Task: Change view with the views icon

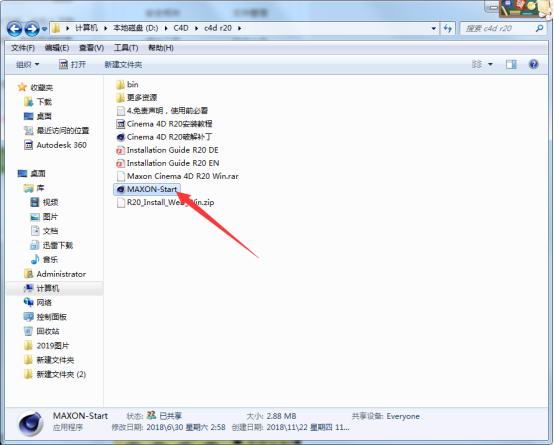Action: tap(477, 64)
